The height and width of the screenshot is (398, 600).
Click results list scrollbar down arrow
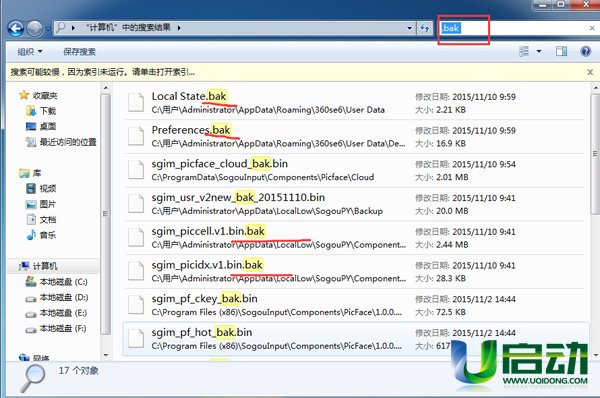pyautogui.click(x=595, y=355)
